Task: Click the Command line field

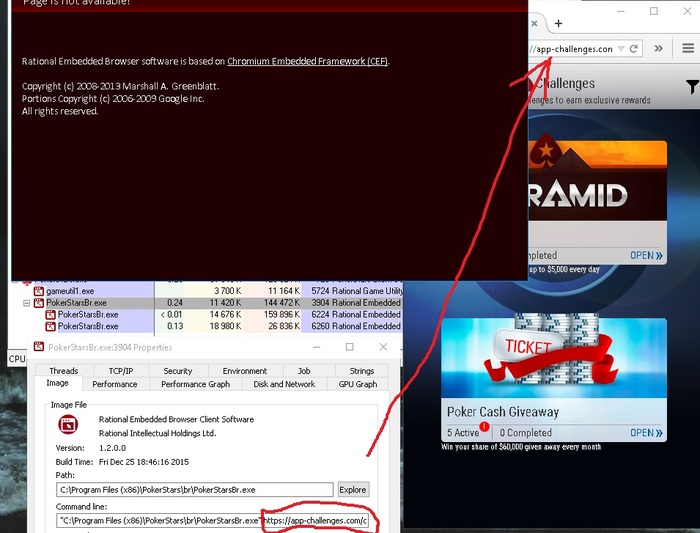Action: [212, 521]
